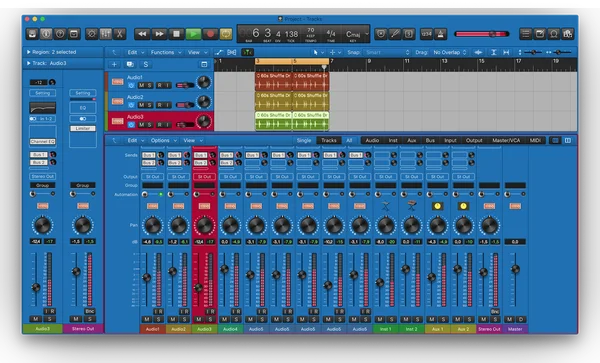This screenshot has width=600, height=363.
Task: Click the plus Add Track button
Action: point(114,64)
